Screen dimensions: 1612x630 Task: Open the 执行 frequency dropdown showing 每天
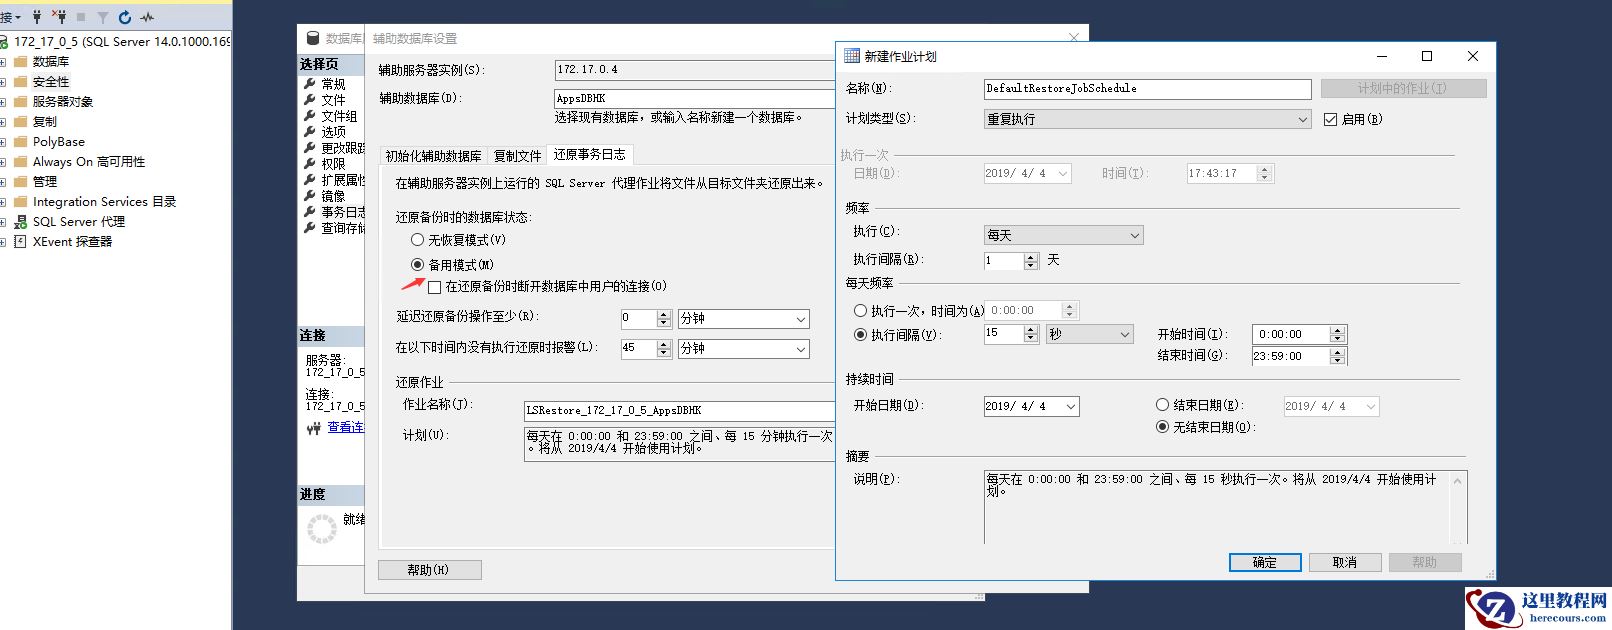tap(1064, 235)
